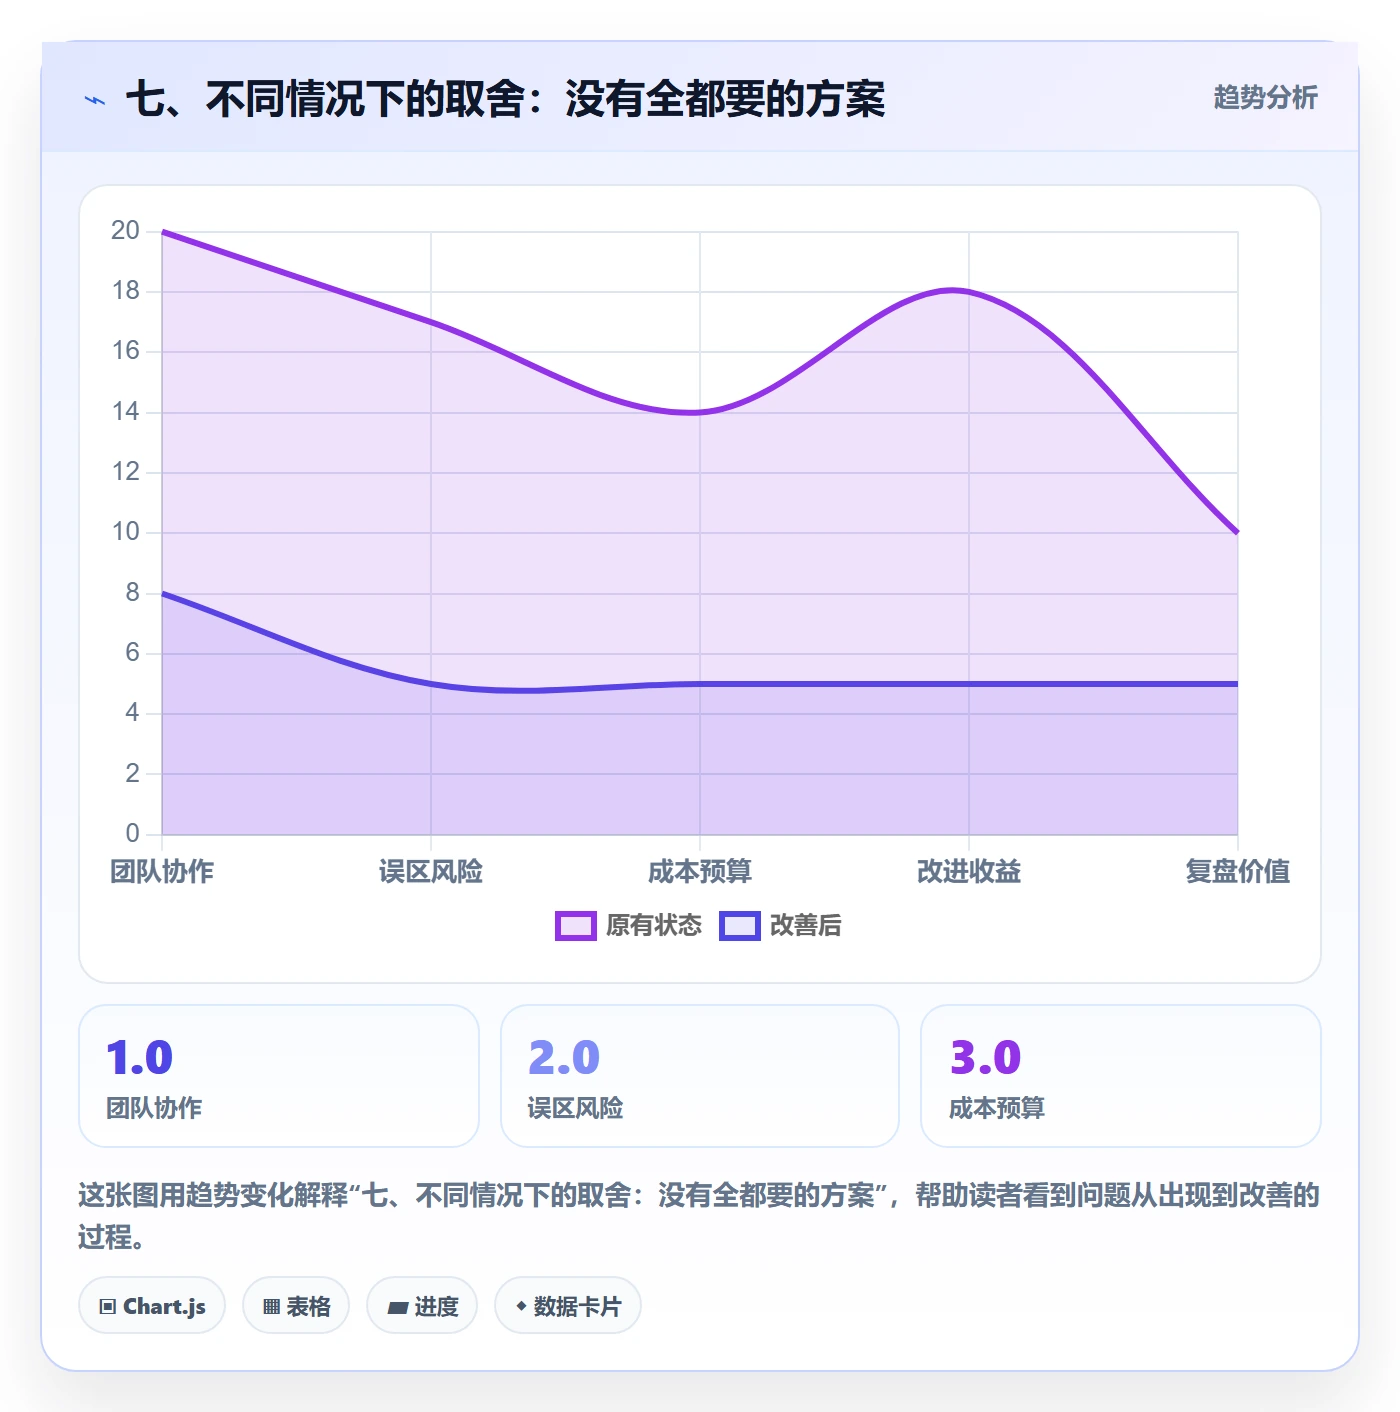Click the lightning icon beside the title
The image size is (1400, 1412).
click(95, 100)
